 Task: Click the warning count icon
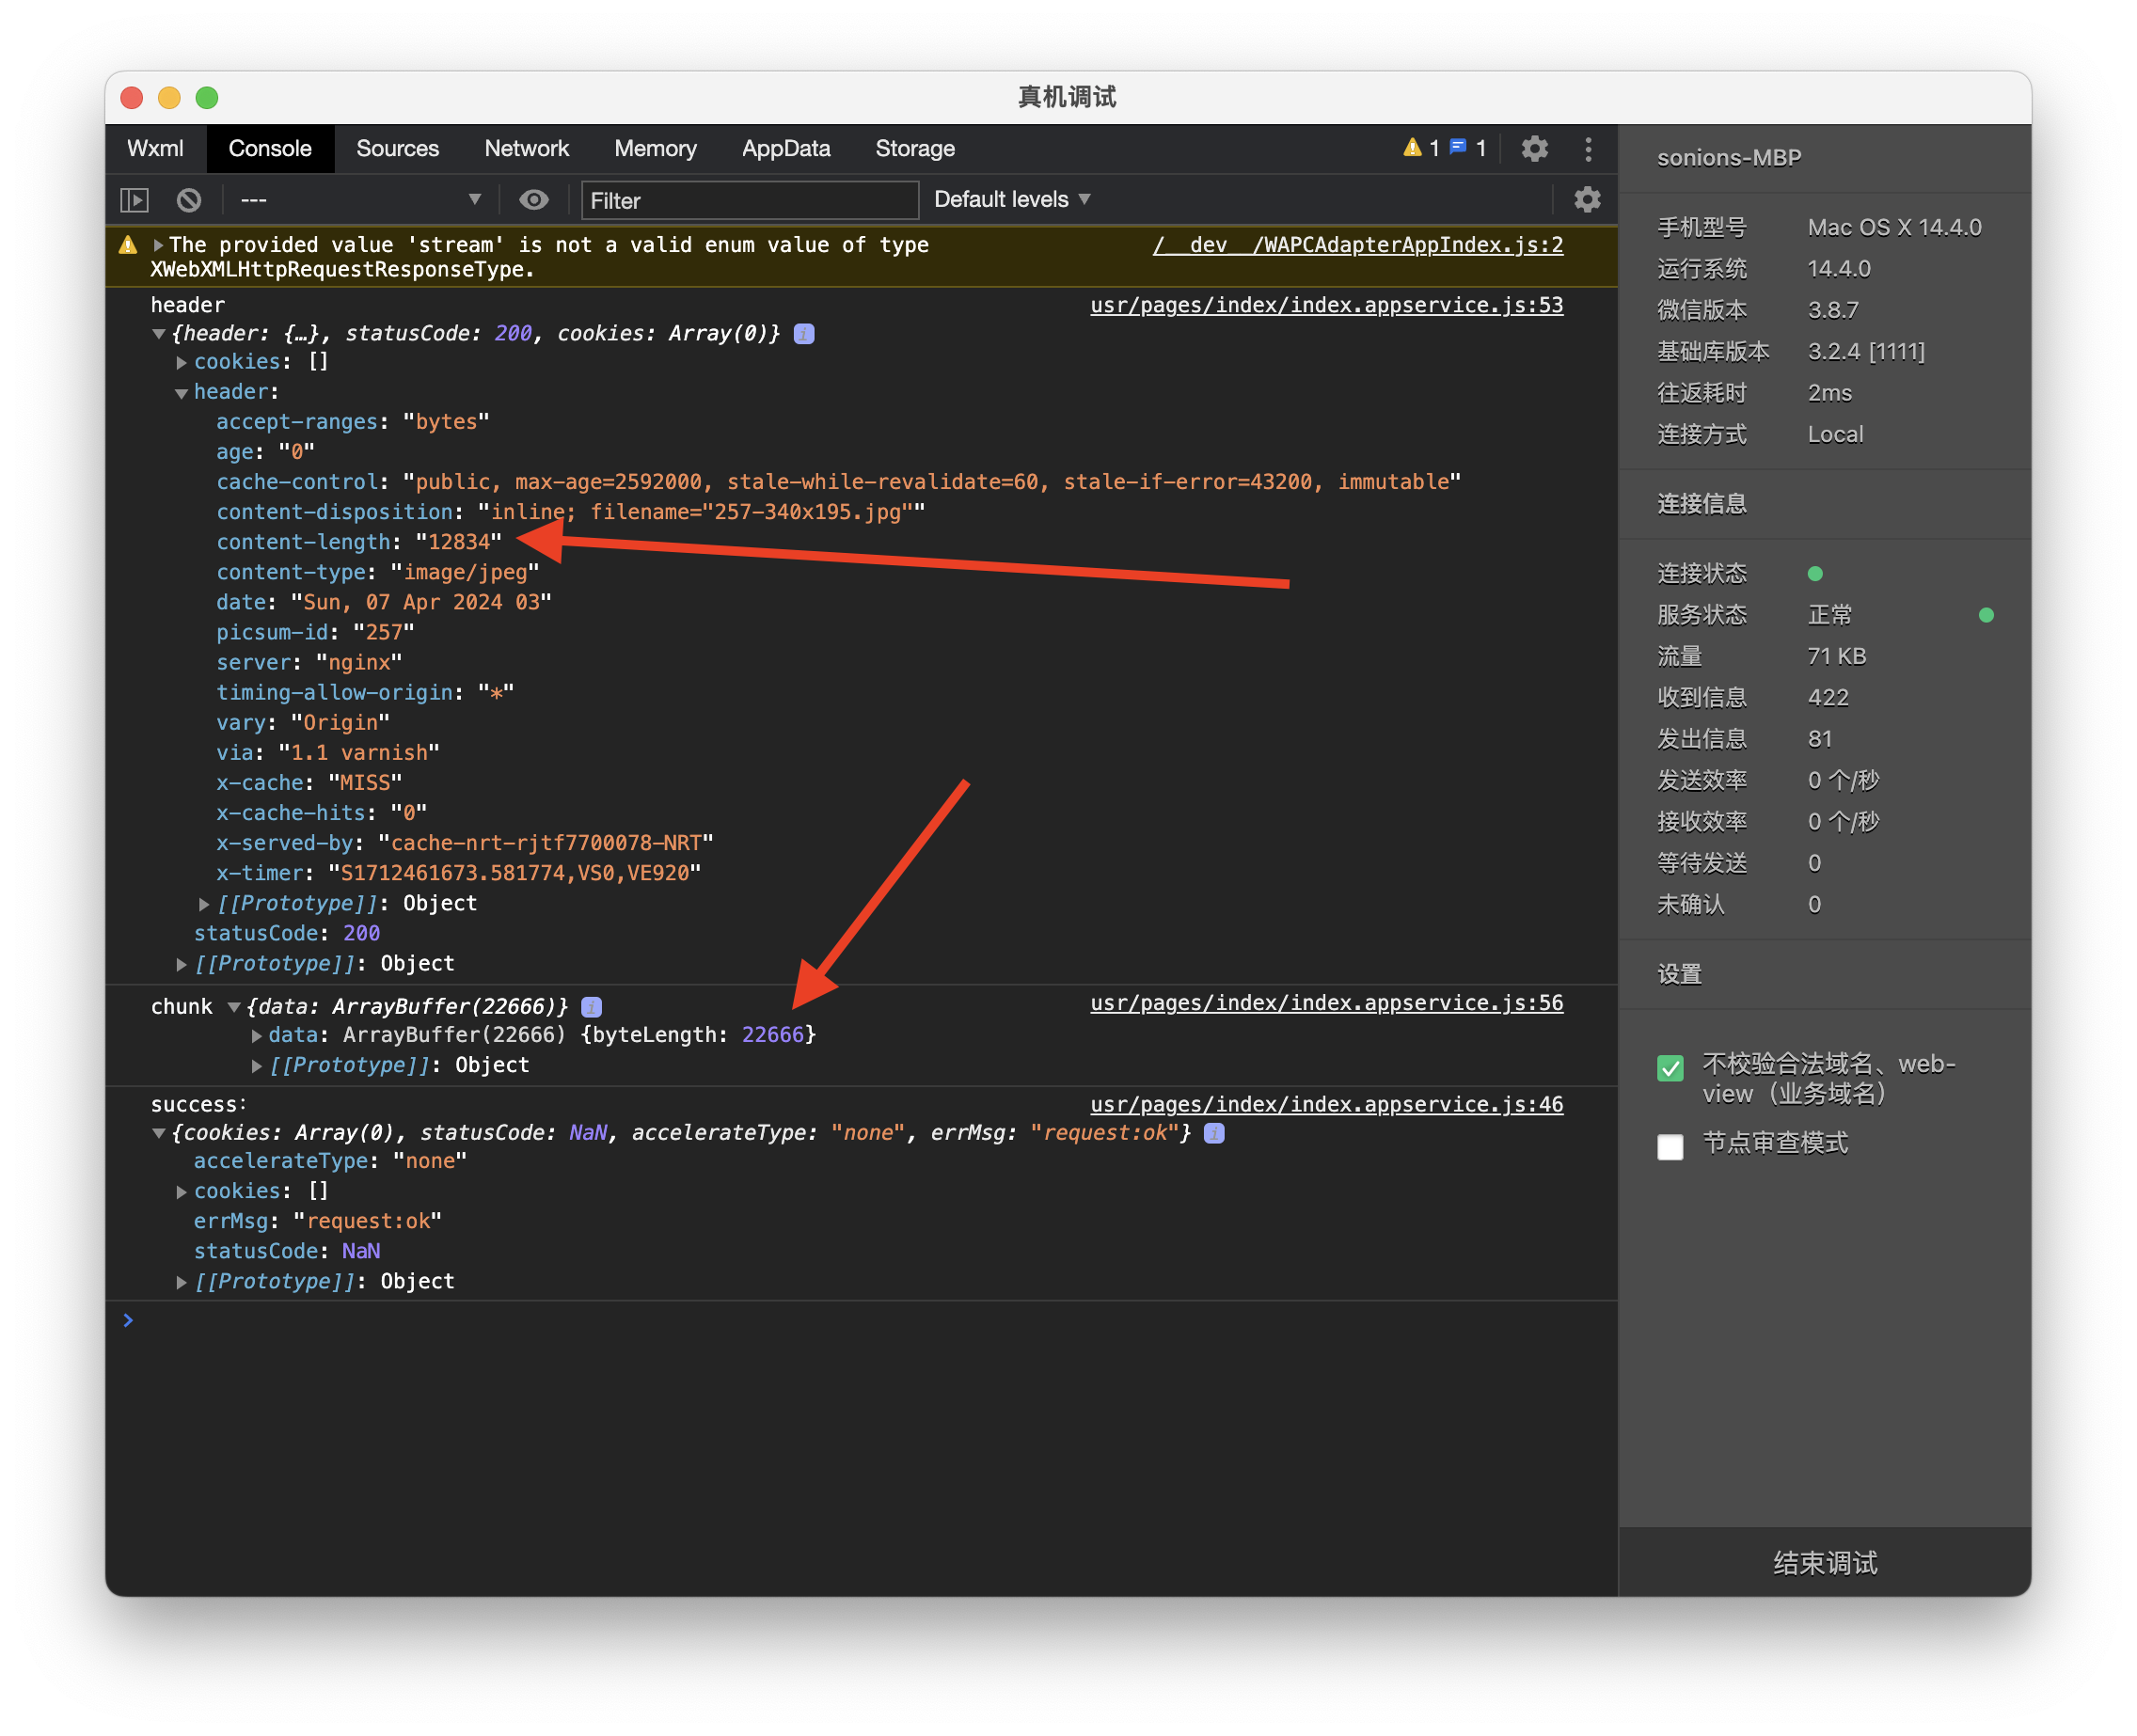(1412, 148)
